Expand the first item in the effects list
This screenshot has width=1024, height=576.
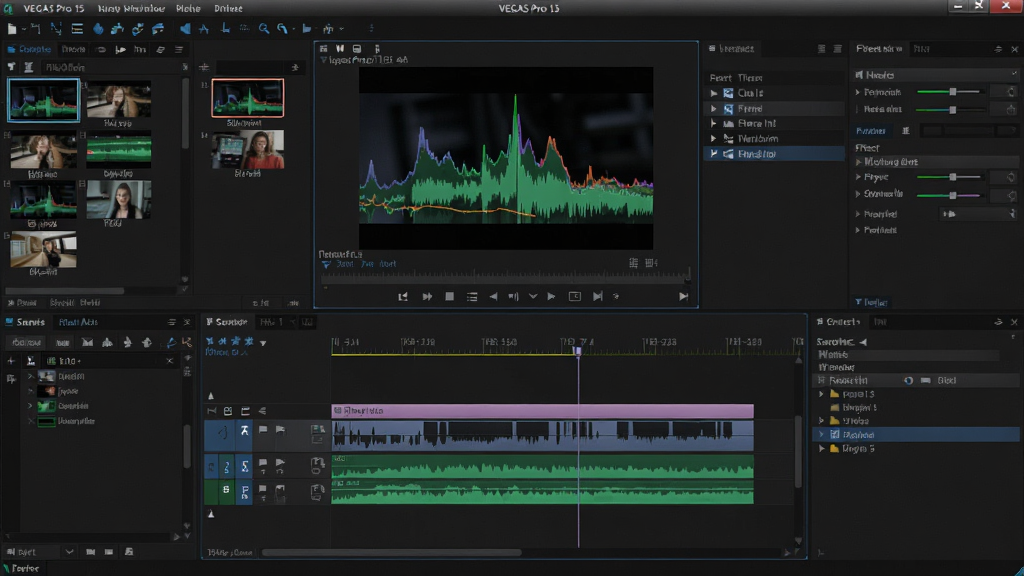714,93
